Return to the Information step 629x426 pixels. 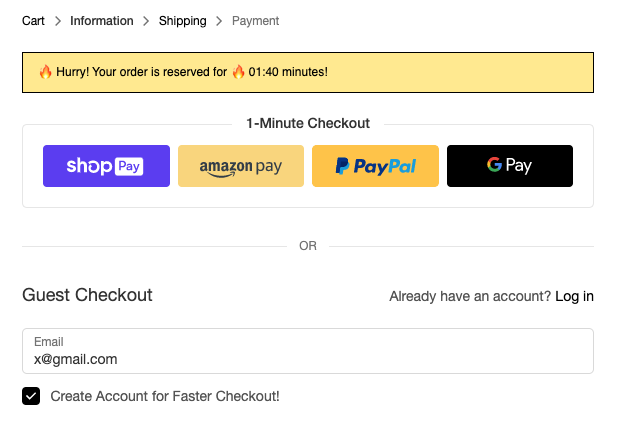pyautogui.click(x=101, y=21)
